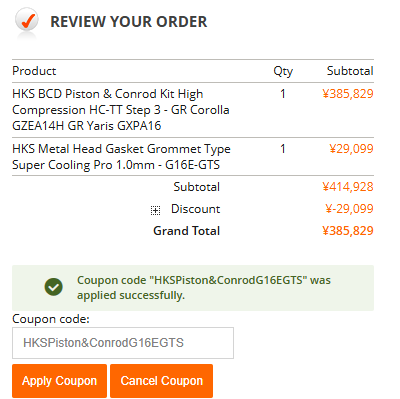The height and width of the screenshot is (399, 400).
Task: Click the Review Your Order heading
Action: pos(129,22)
